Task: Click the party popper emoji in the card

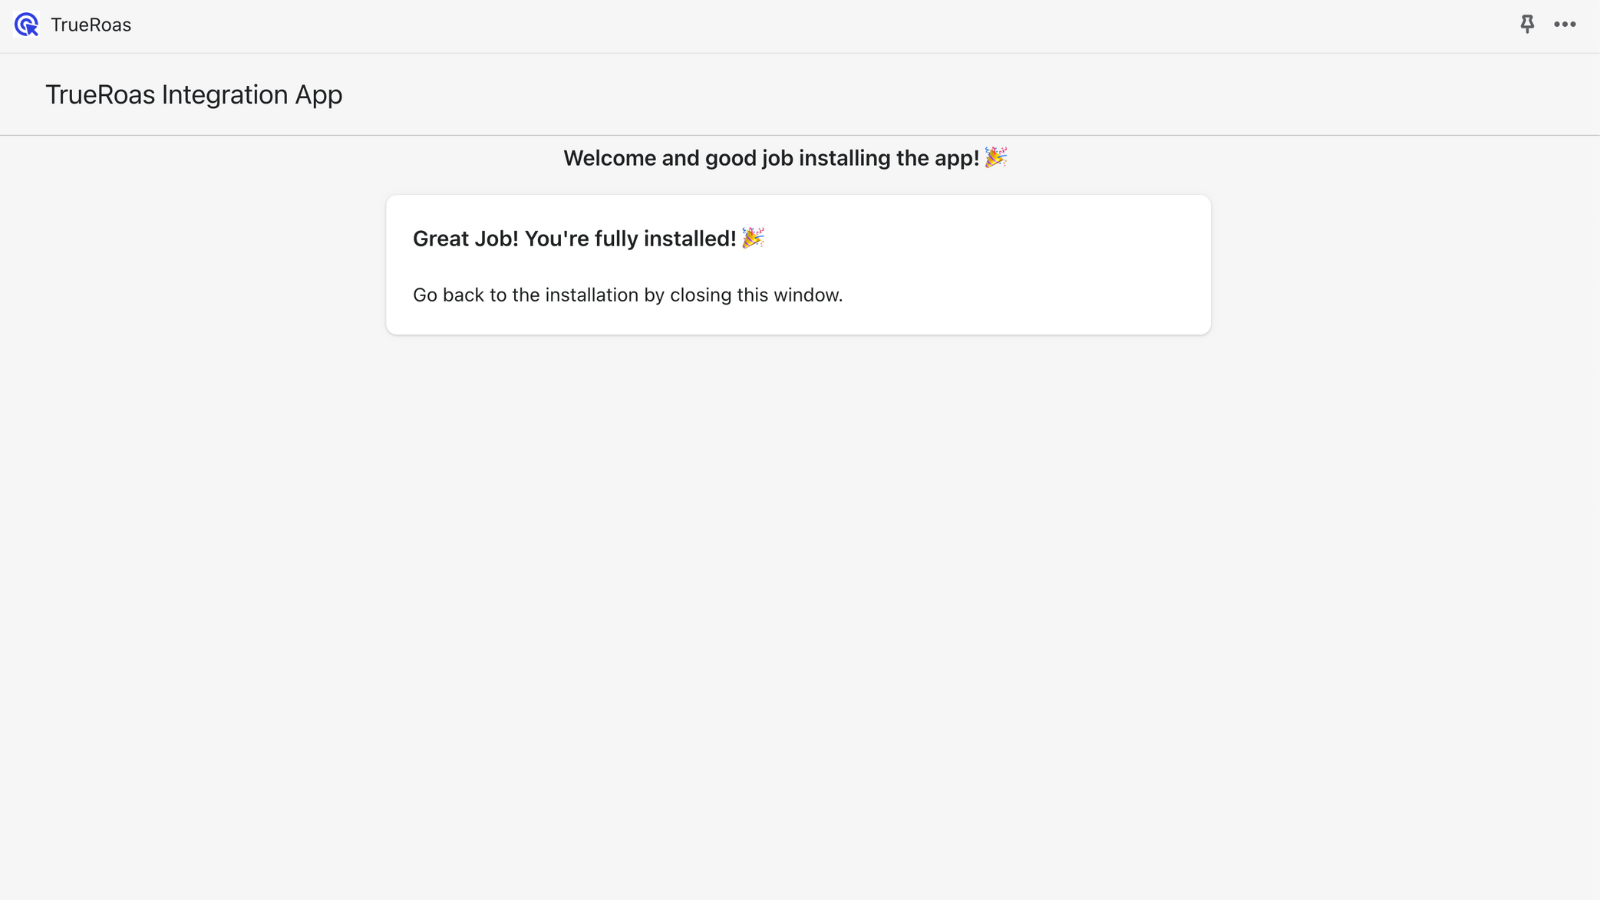Action: click(x=753, y=238)
